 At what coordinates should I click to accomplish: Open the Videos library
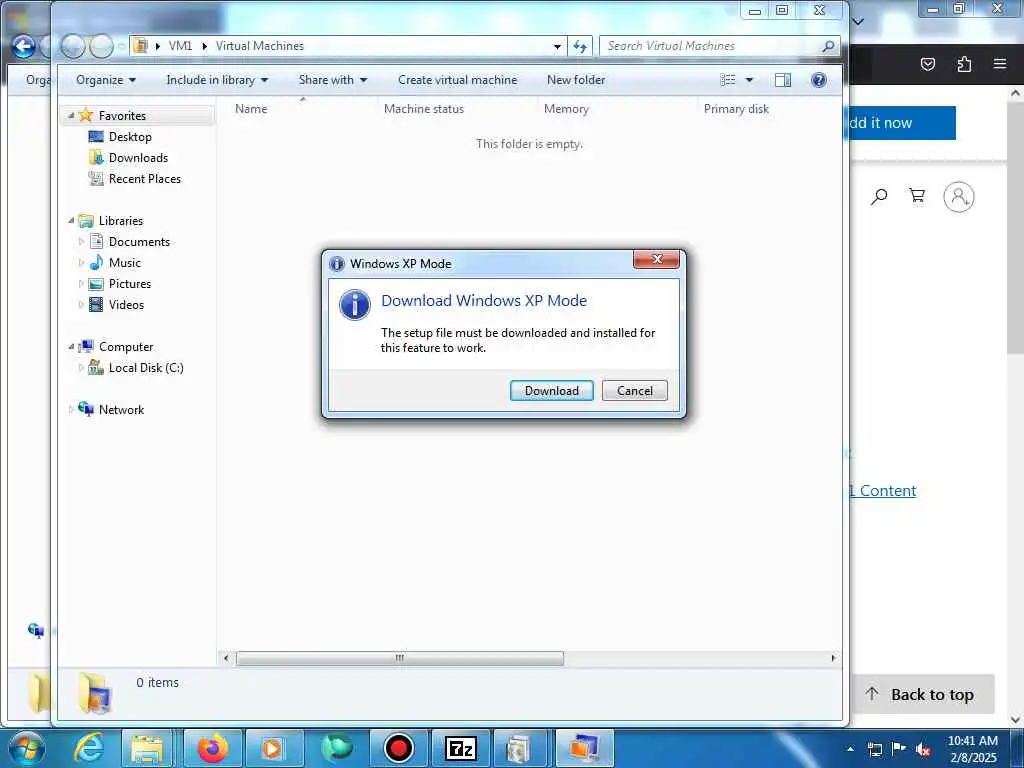pyautogui.click(x=126, y=304)
